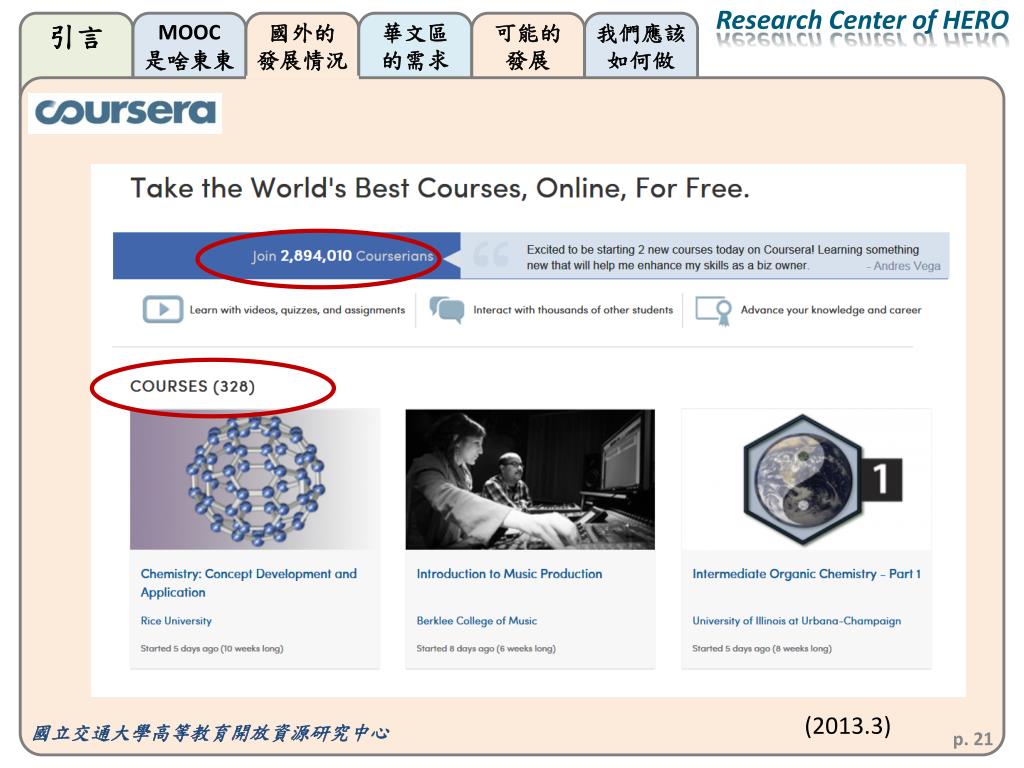The image size is (1024, 768).
Task: Click the 國立交通大學高等教育開放資源研究中心 footer text
Action: (210, 733)
